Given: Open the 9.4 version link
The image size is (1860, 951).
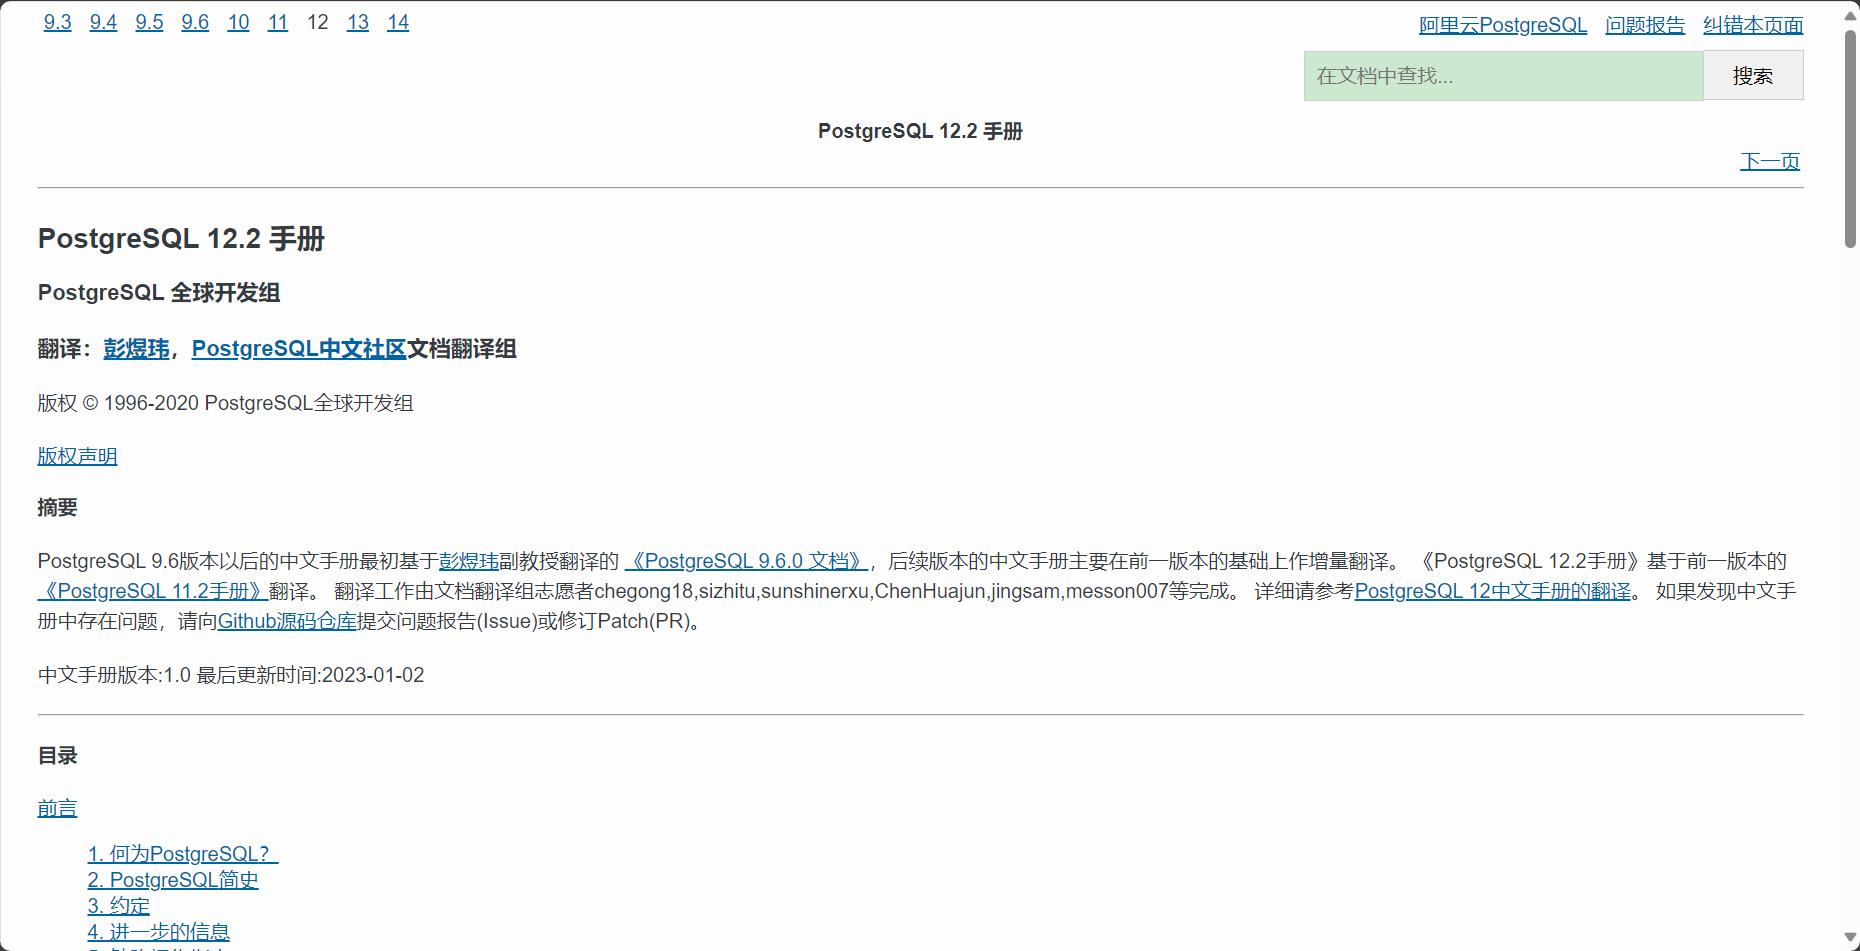Looking at the screenshot, I should point(103,22).
